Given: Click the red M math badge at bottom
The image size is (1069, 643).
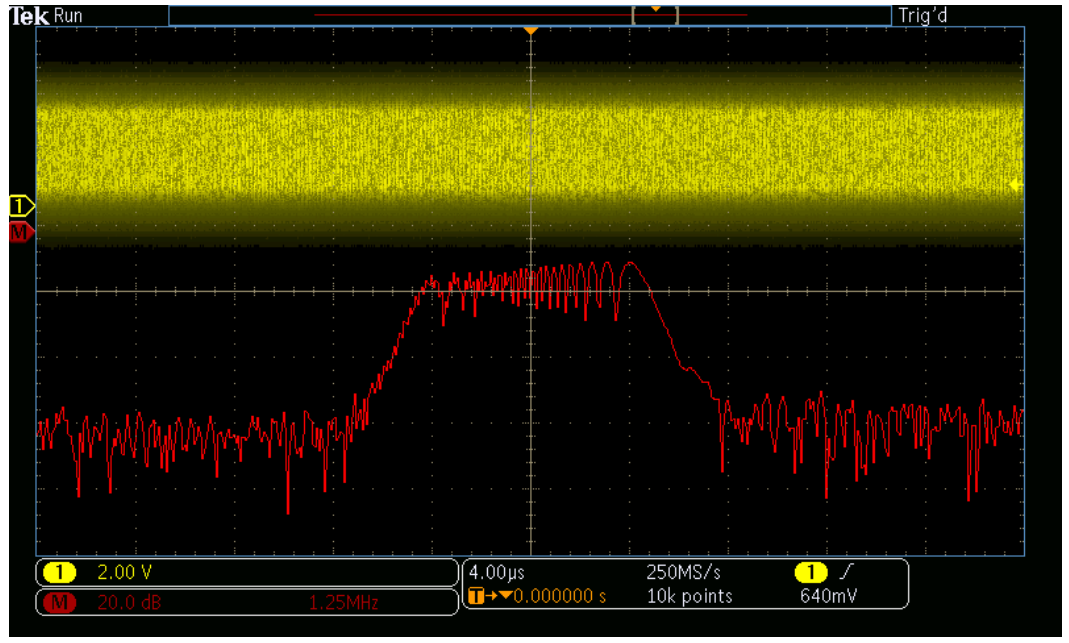Looking at the screenshot, I should coord(61,603).
